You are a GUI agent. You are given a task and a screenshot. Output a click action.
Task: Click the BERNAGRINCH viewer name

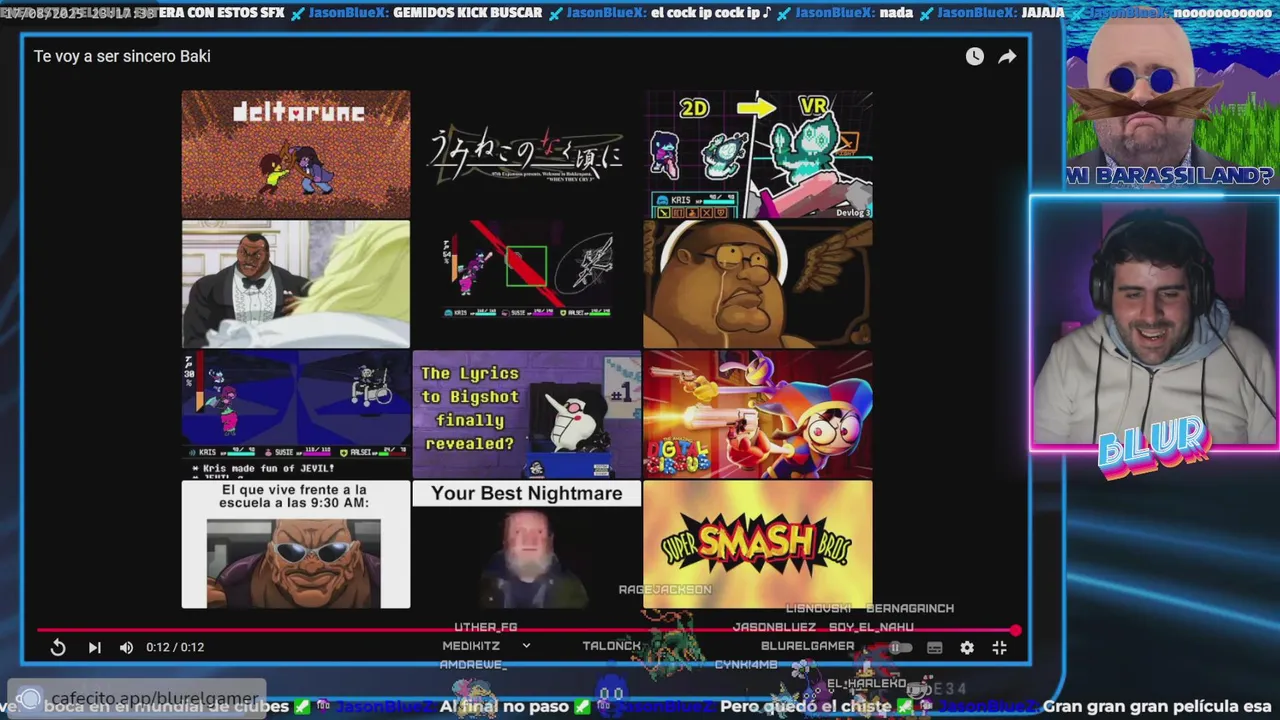point(910,608)
